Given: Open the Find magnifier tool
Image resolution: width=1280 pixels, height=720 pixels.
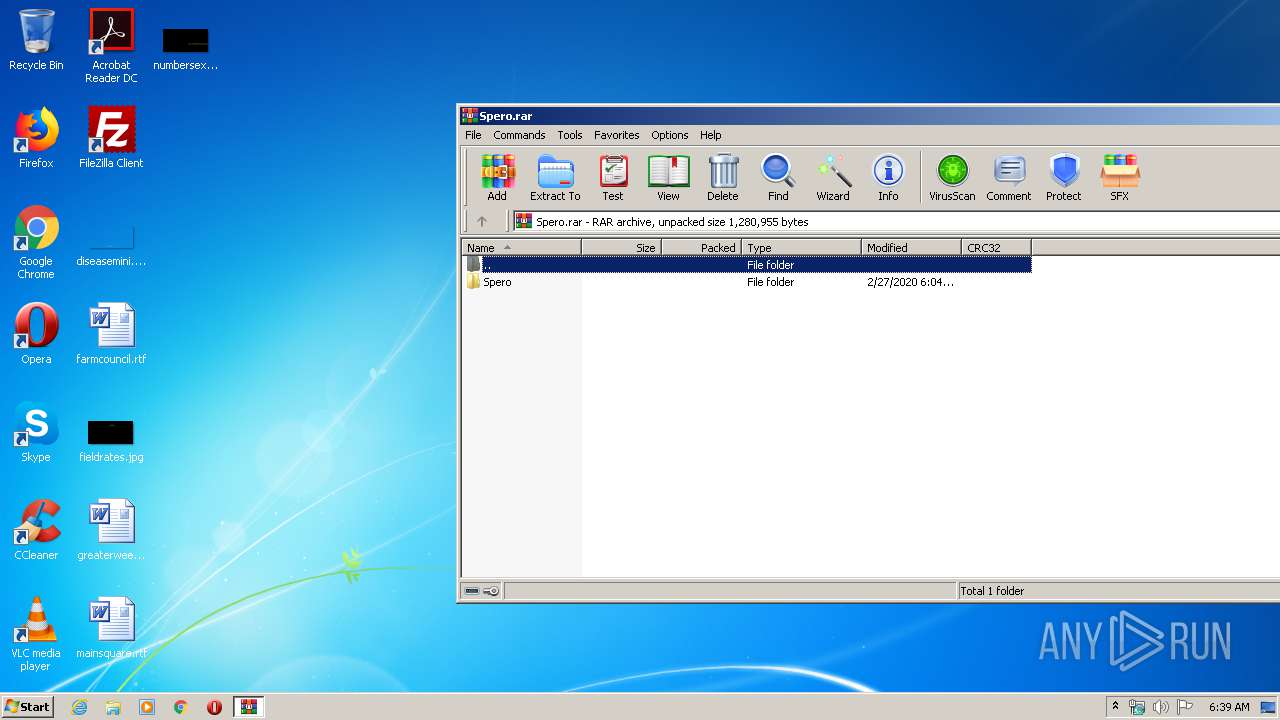Looking at the screenshot, I should point(778,177).
